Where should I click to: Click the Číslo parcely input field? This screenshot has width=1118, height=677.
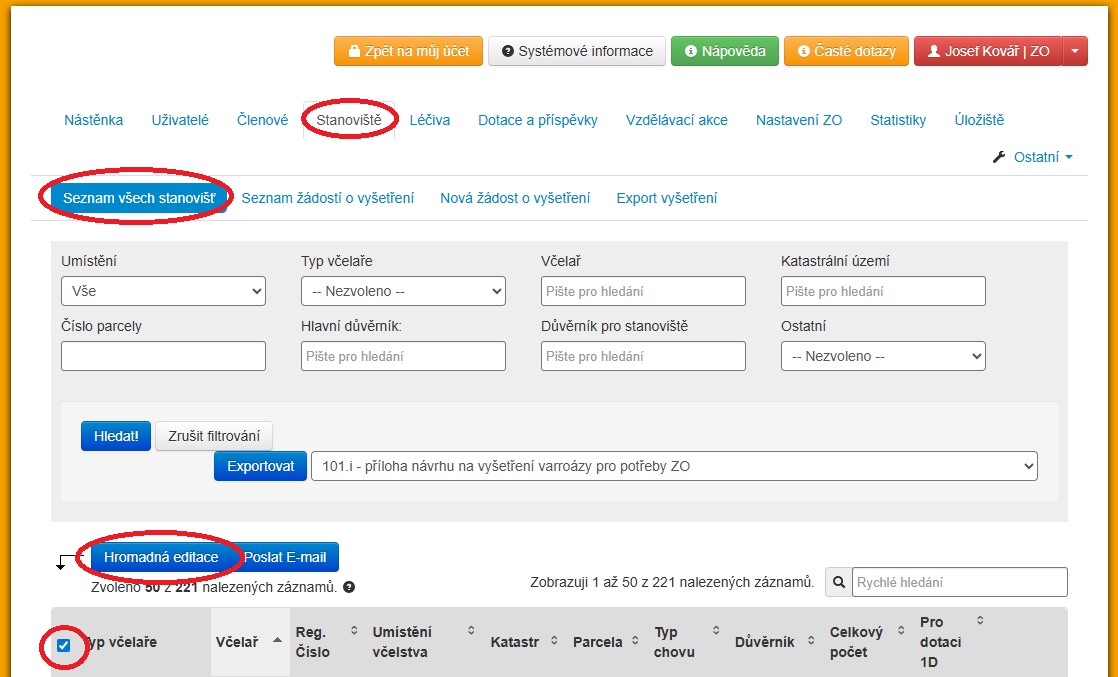[x=163, y=356]
